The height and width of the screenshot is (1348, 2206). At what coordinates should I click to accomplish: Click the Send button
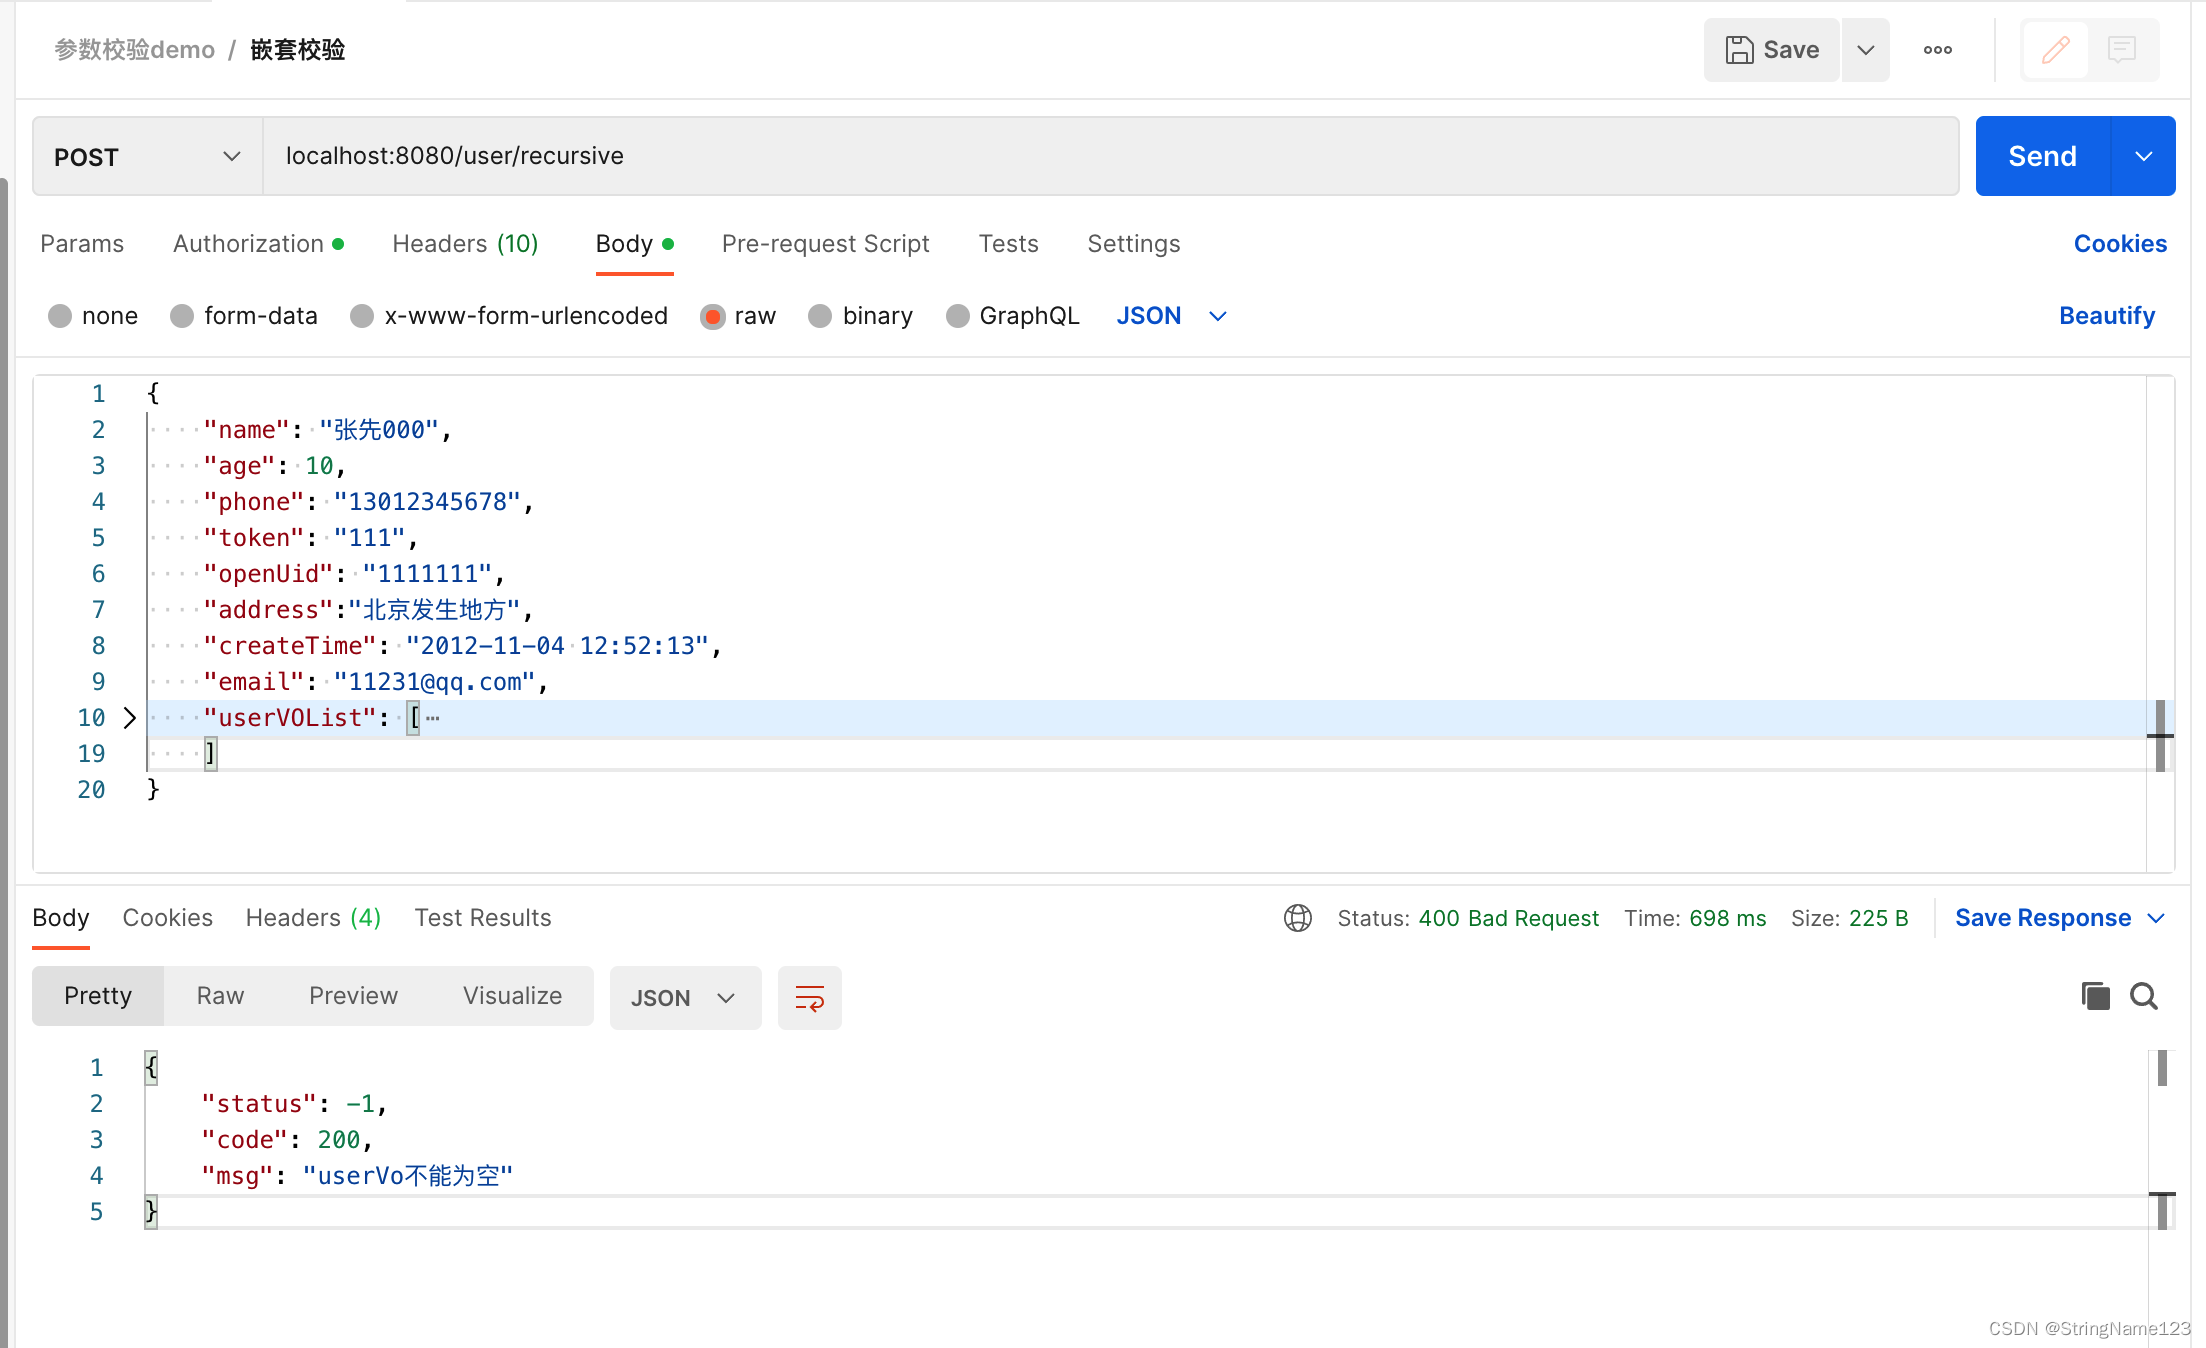pos(2041,156)
